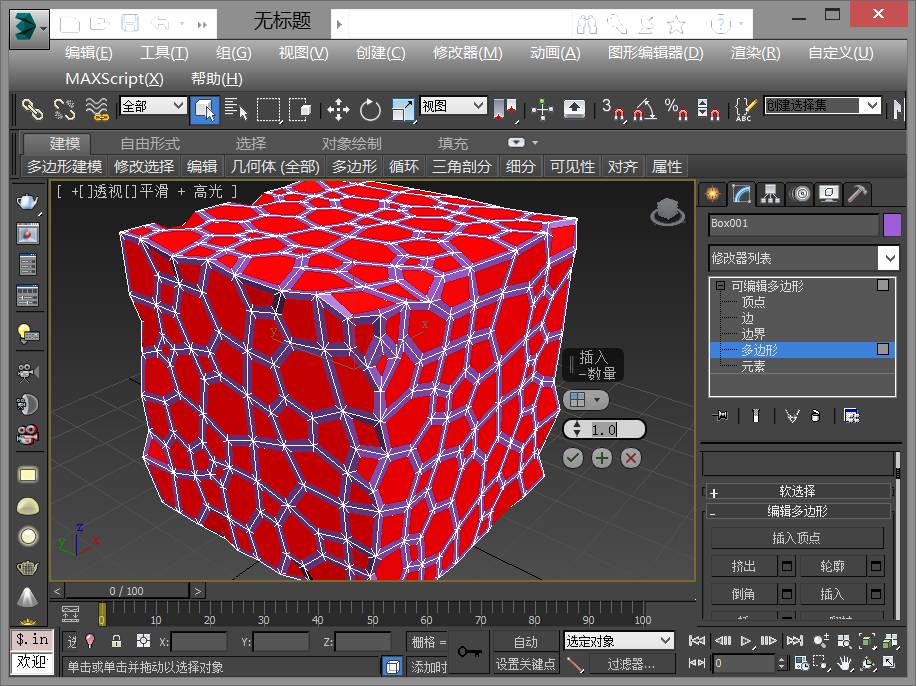Select the Link tool in the toolbar
The width and height of the screenshot is (916, 686).
(32, 109)
